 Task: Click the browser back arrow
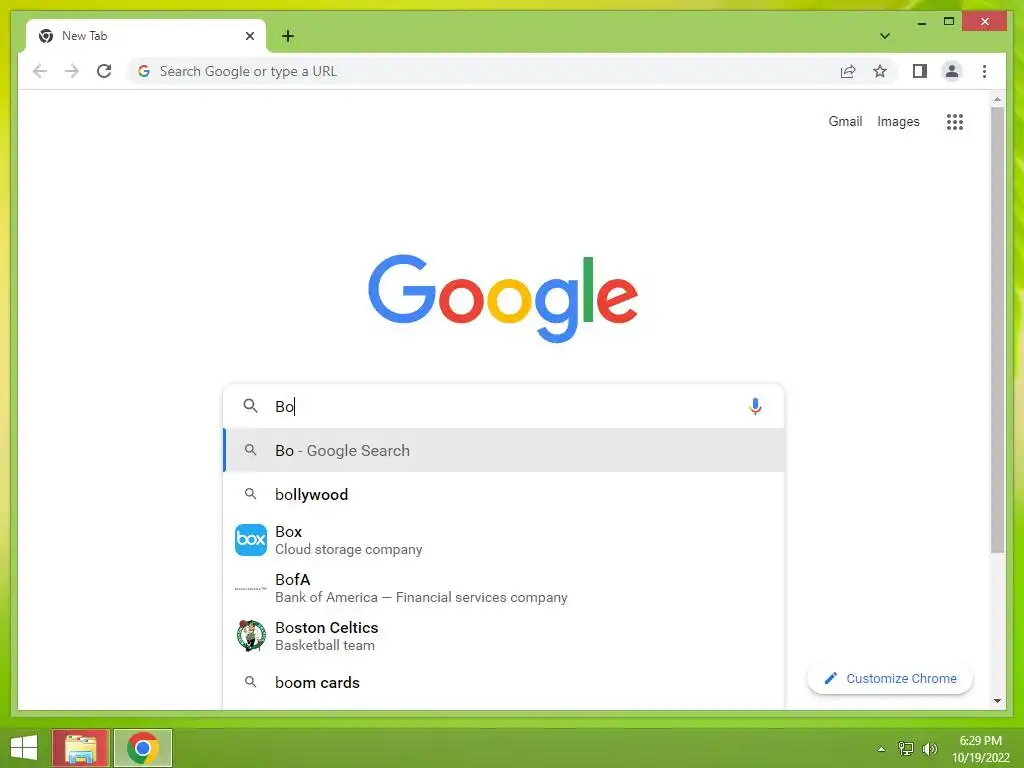point(40,71)
